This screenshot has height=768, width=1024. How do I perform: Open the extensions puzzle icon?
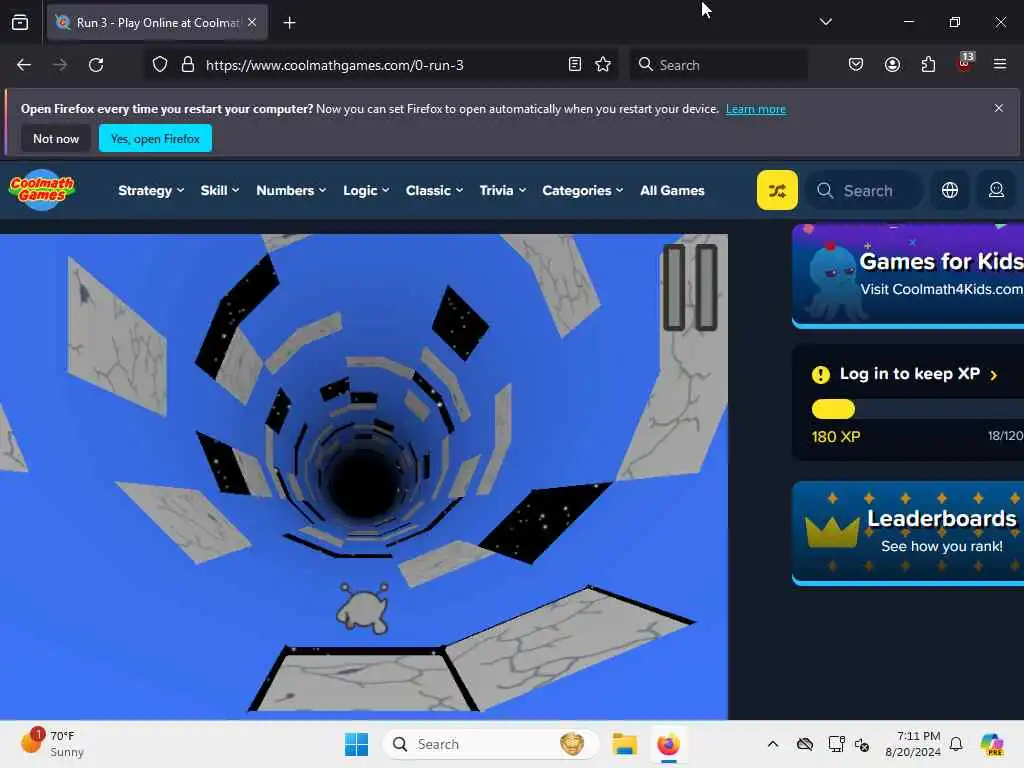[928, 65]
